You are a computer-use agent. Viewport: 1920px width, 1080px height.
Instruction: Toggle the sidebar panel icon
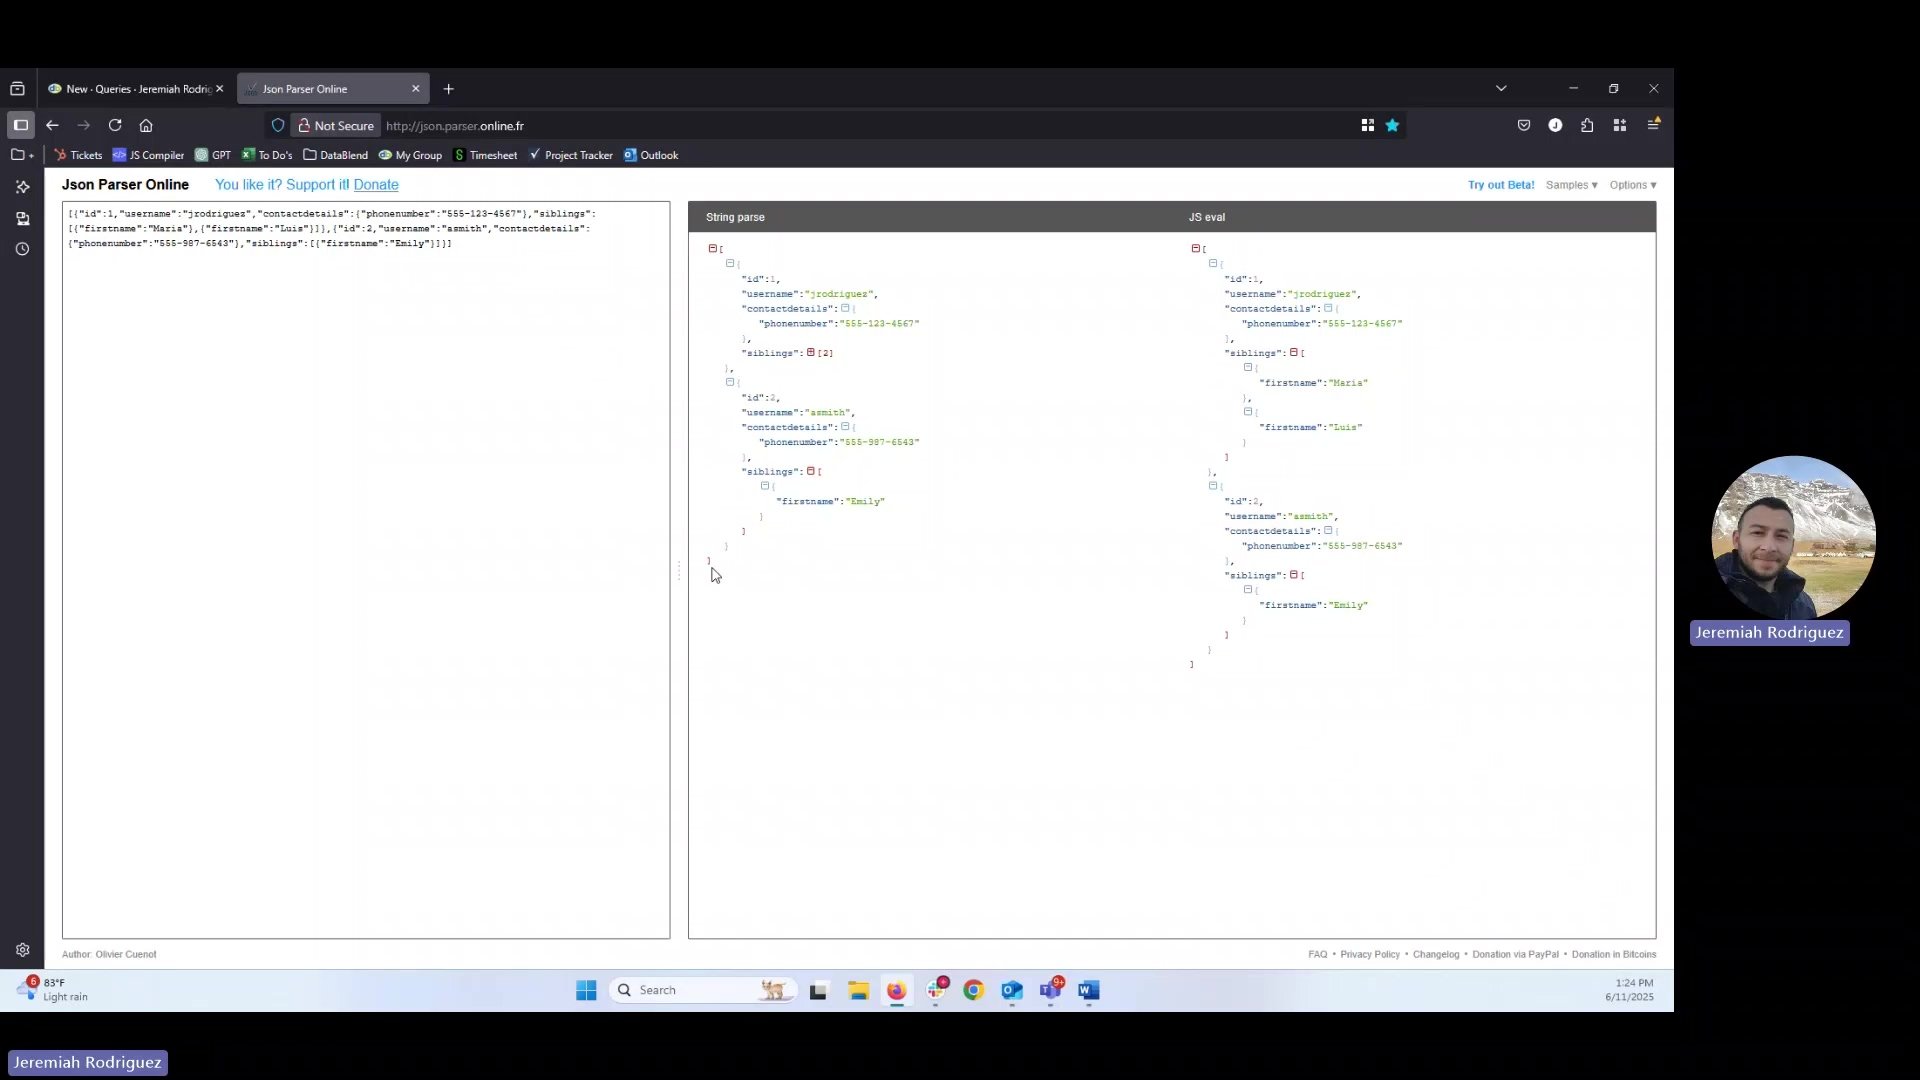(21, 126)
